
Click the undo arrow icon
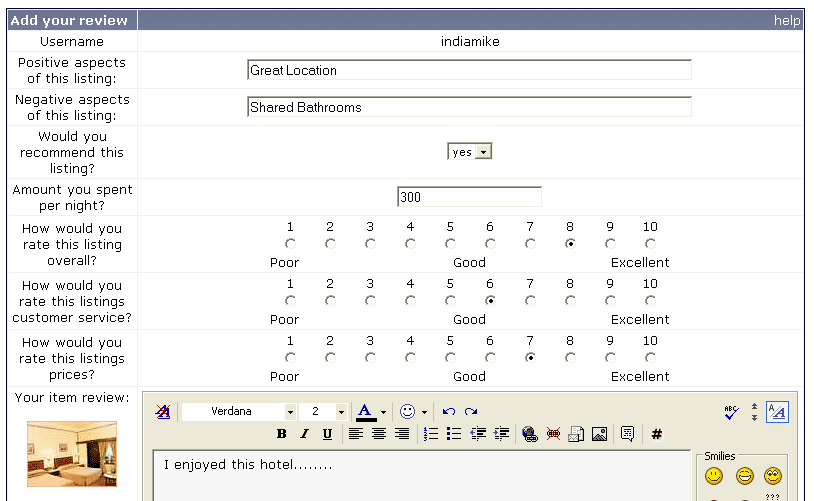(x=449, y=411)
